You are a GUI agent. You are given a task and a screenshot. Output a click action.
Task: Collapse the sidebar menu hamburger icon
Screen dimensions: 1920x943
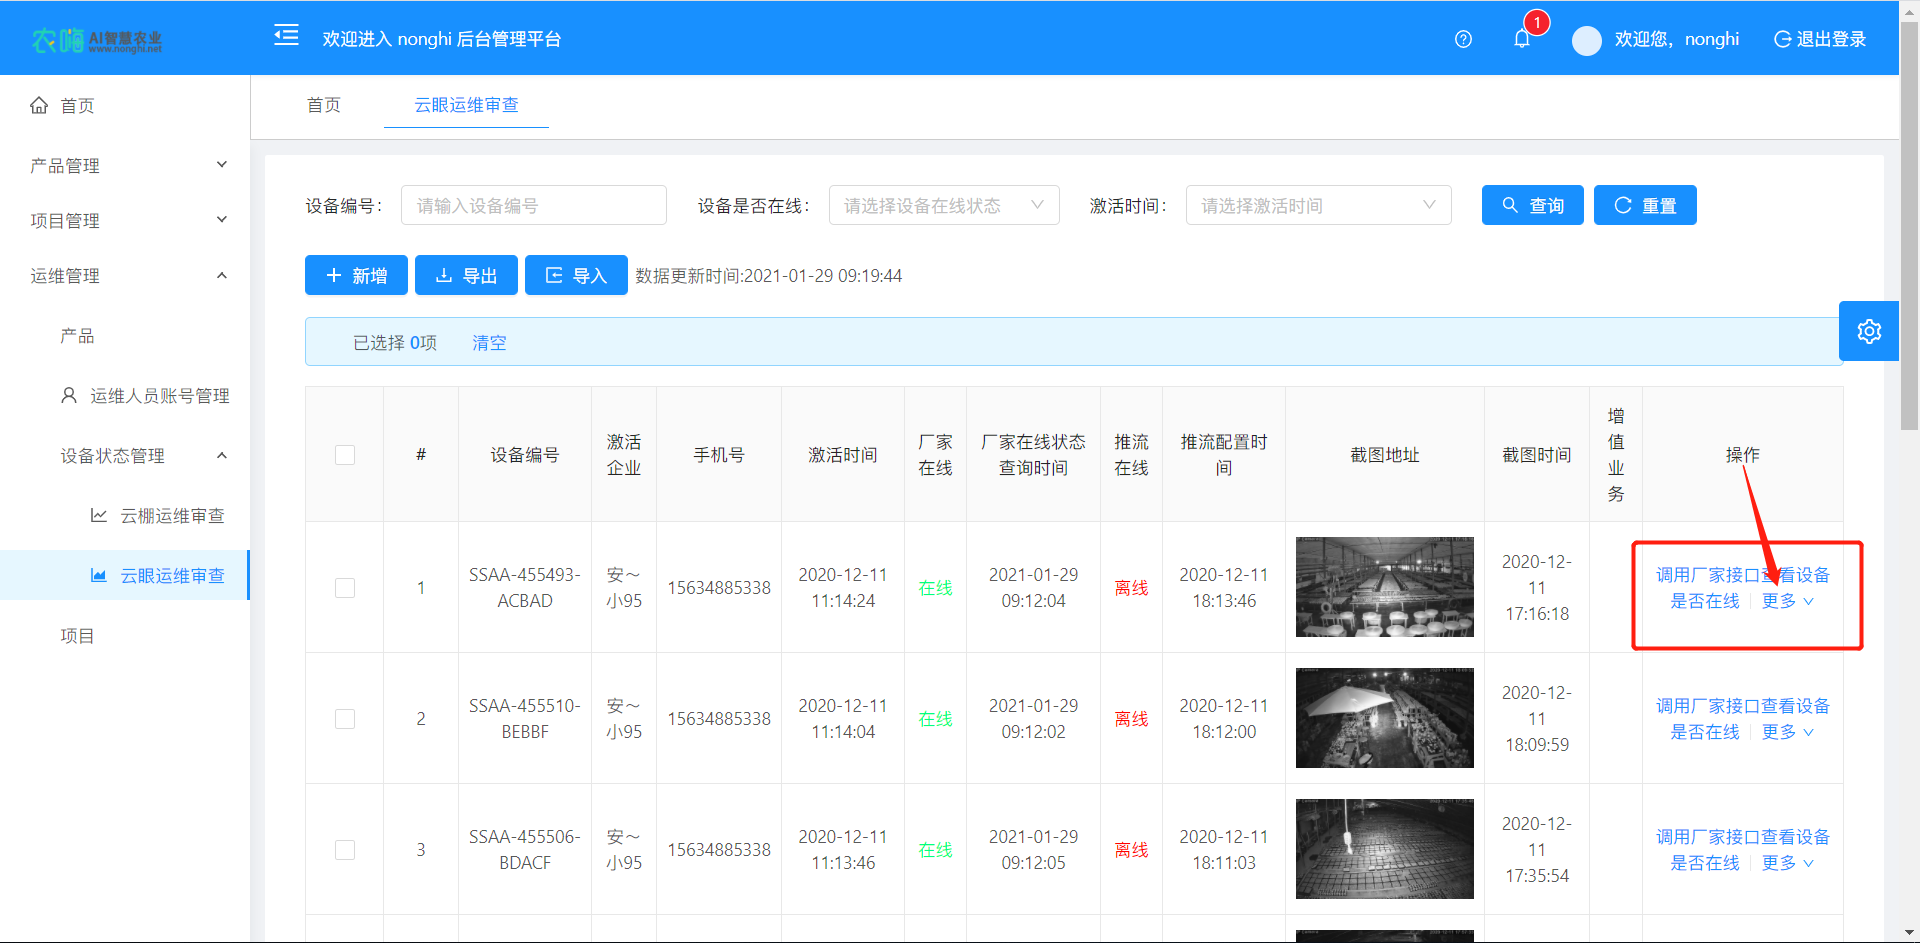tap(286, 36)
